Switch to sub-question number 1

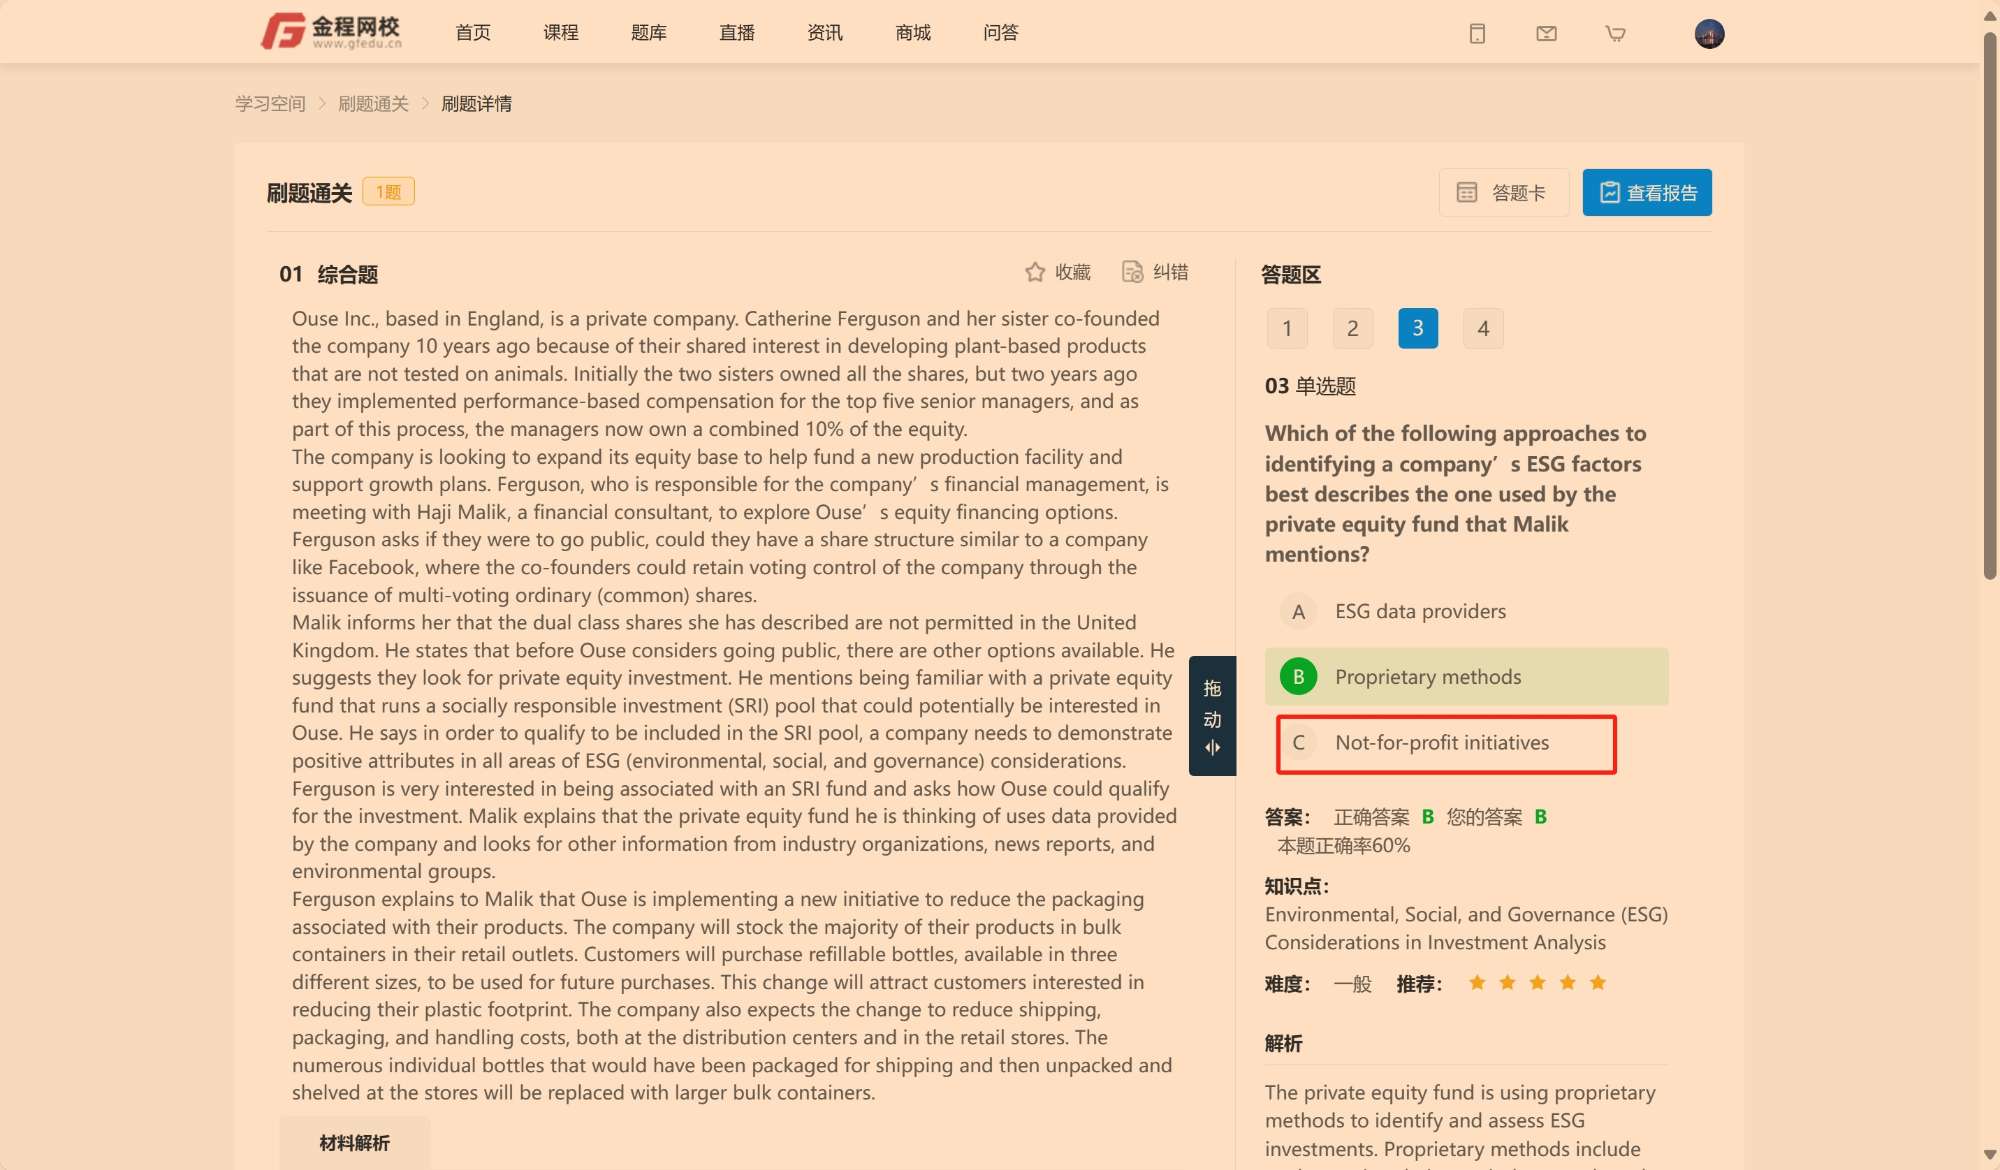(1287, 328)
